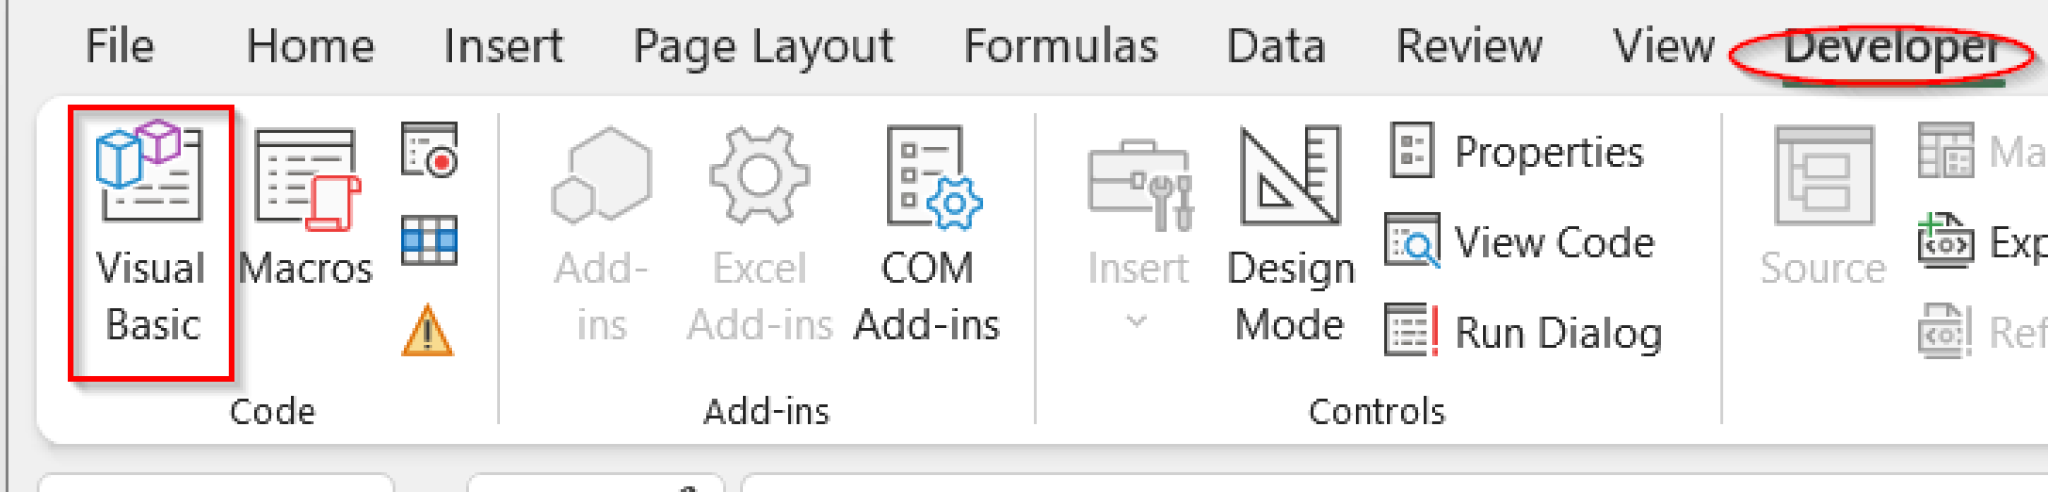Go to the Formulas tab
Screen dimensions: 2048x492
1060,47
